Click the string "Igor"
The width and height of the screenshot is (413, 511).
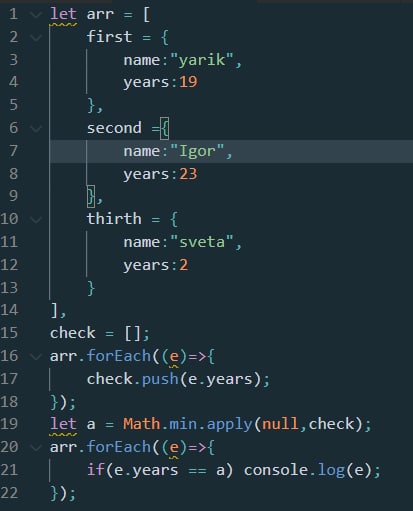197,152
